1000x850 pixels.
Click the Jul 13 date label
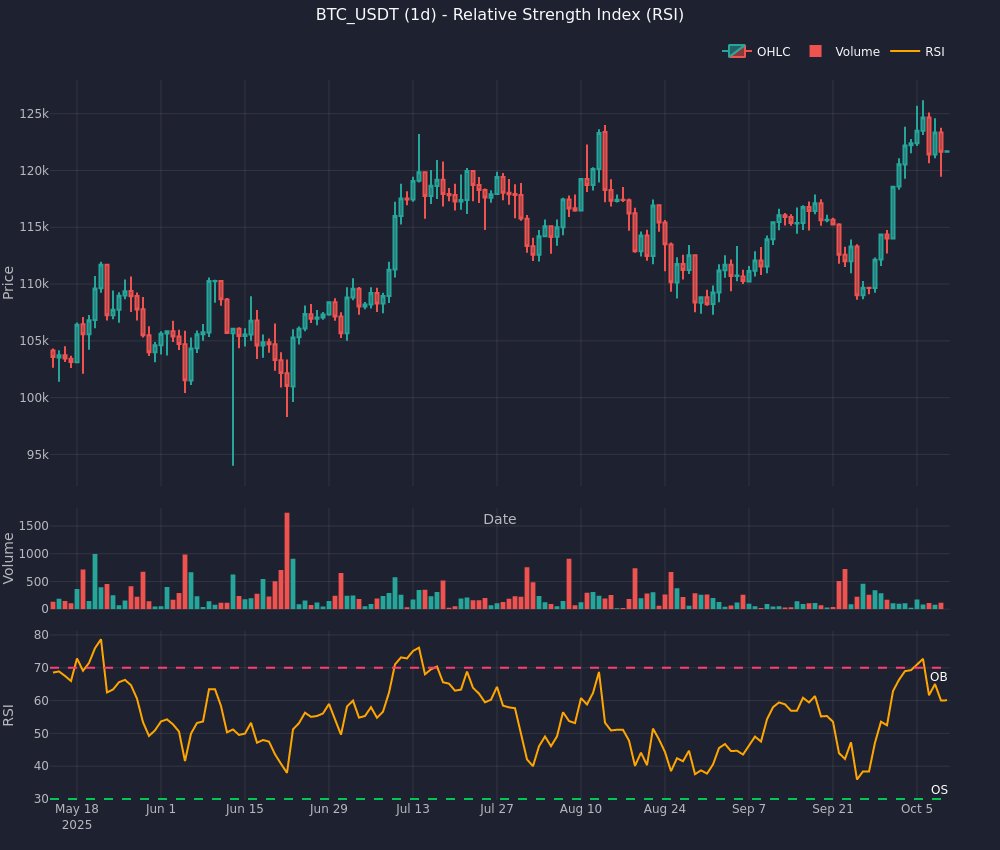412,809
